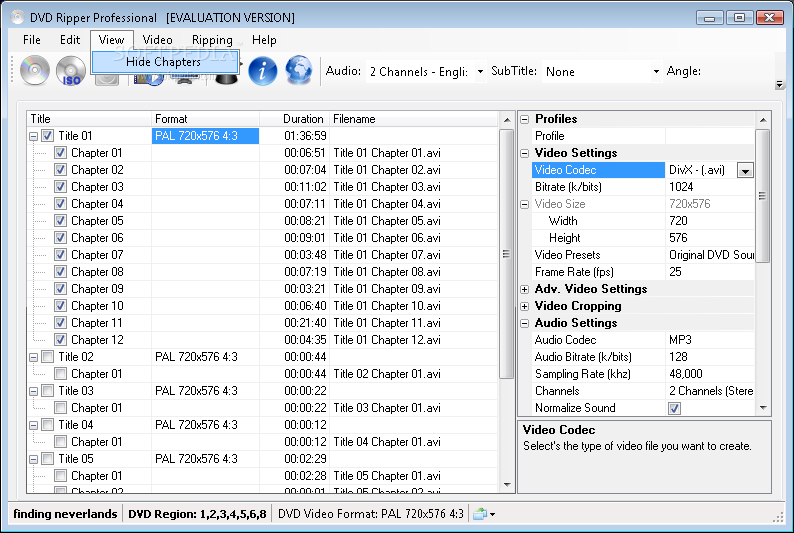794x533 pixels.
Task: Open the SubTitle dropdown
Action: pos(656,71)
